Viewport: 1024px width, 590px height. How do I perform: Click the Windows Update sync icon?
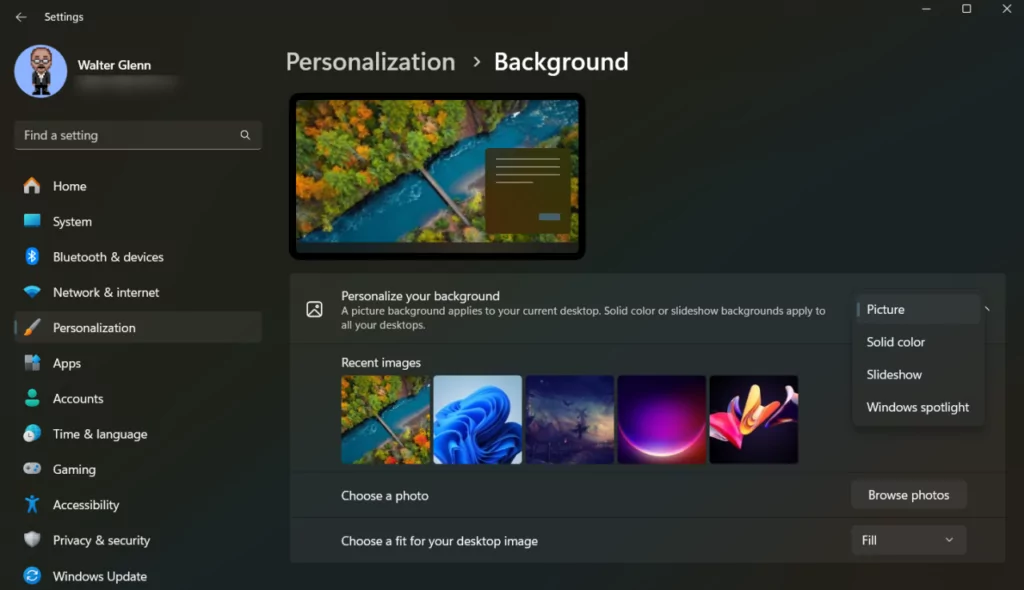[x=31, y=576]
